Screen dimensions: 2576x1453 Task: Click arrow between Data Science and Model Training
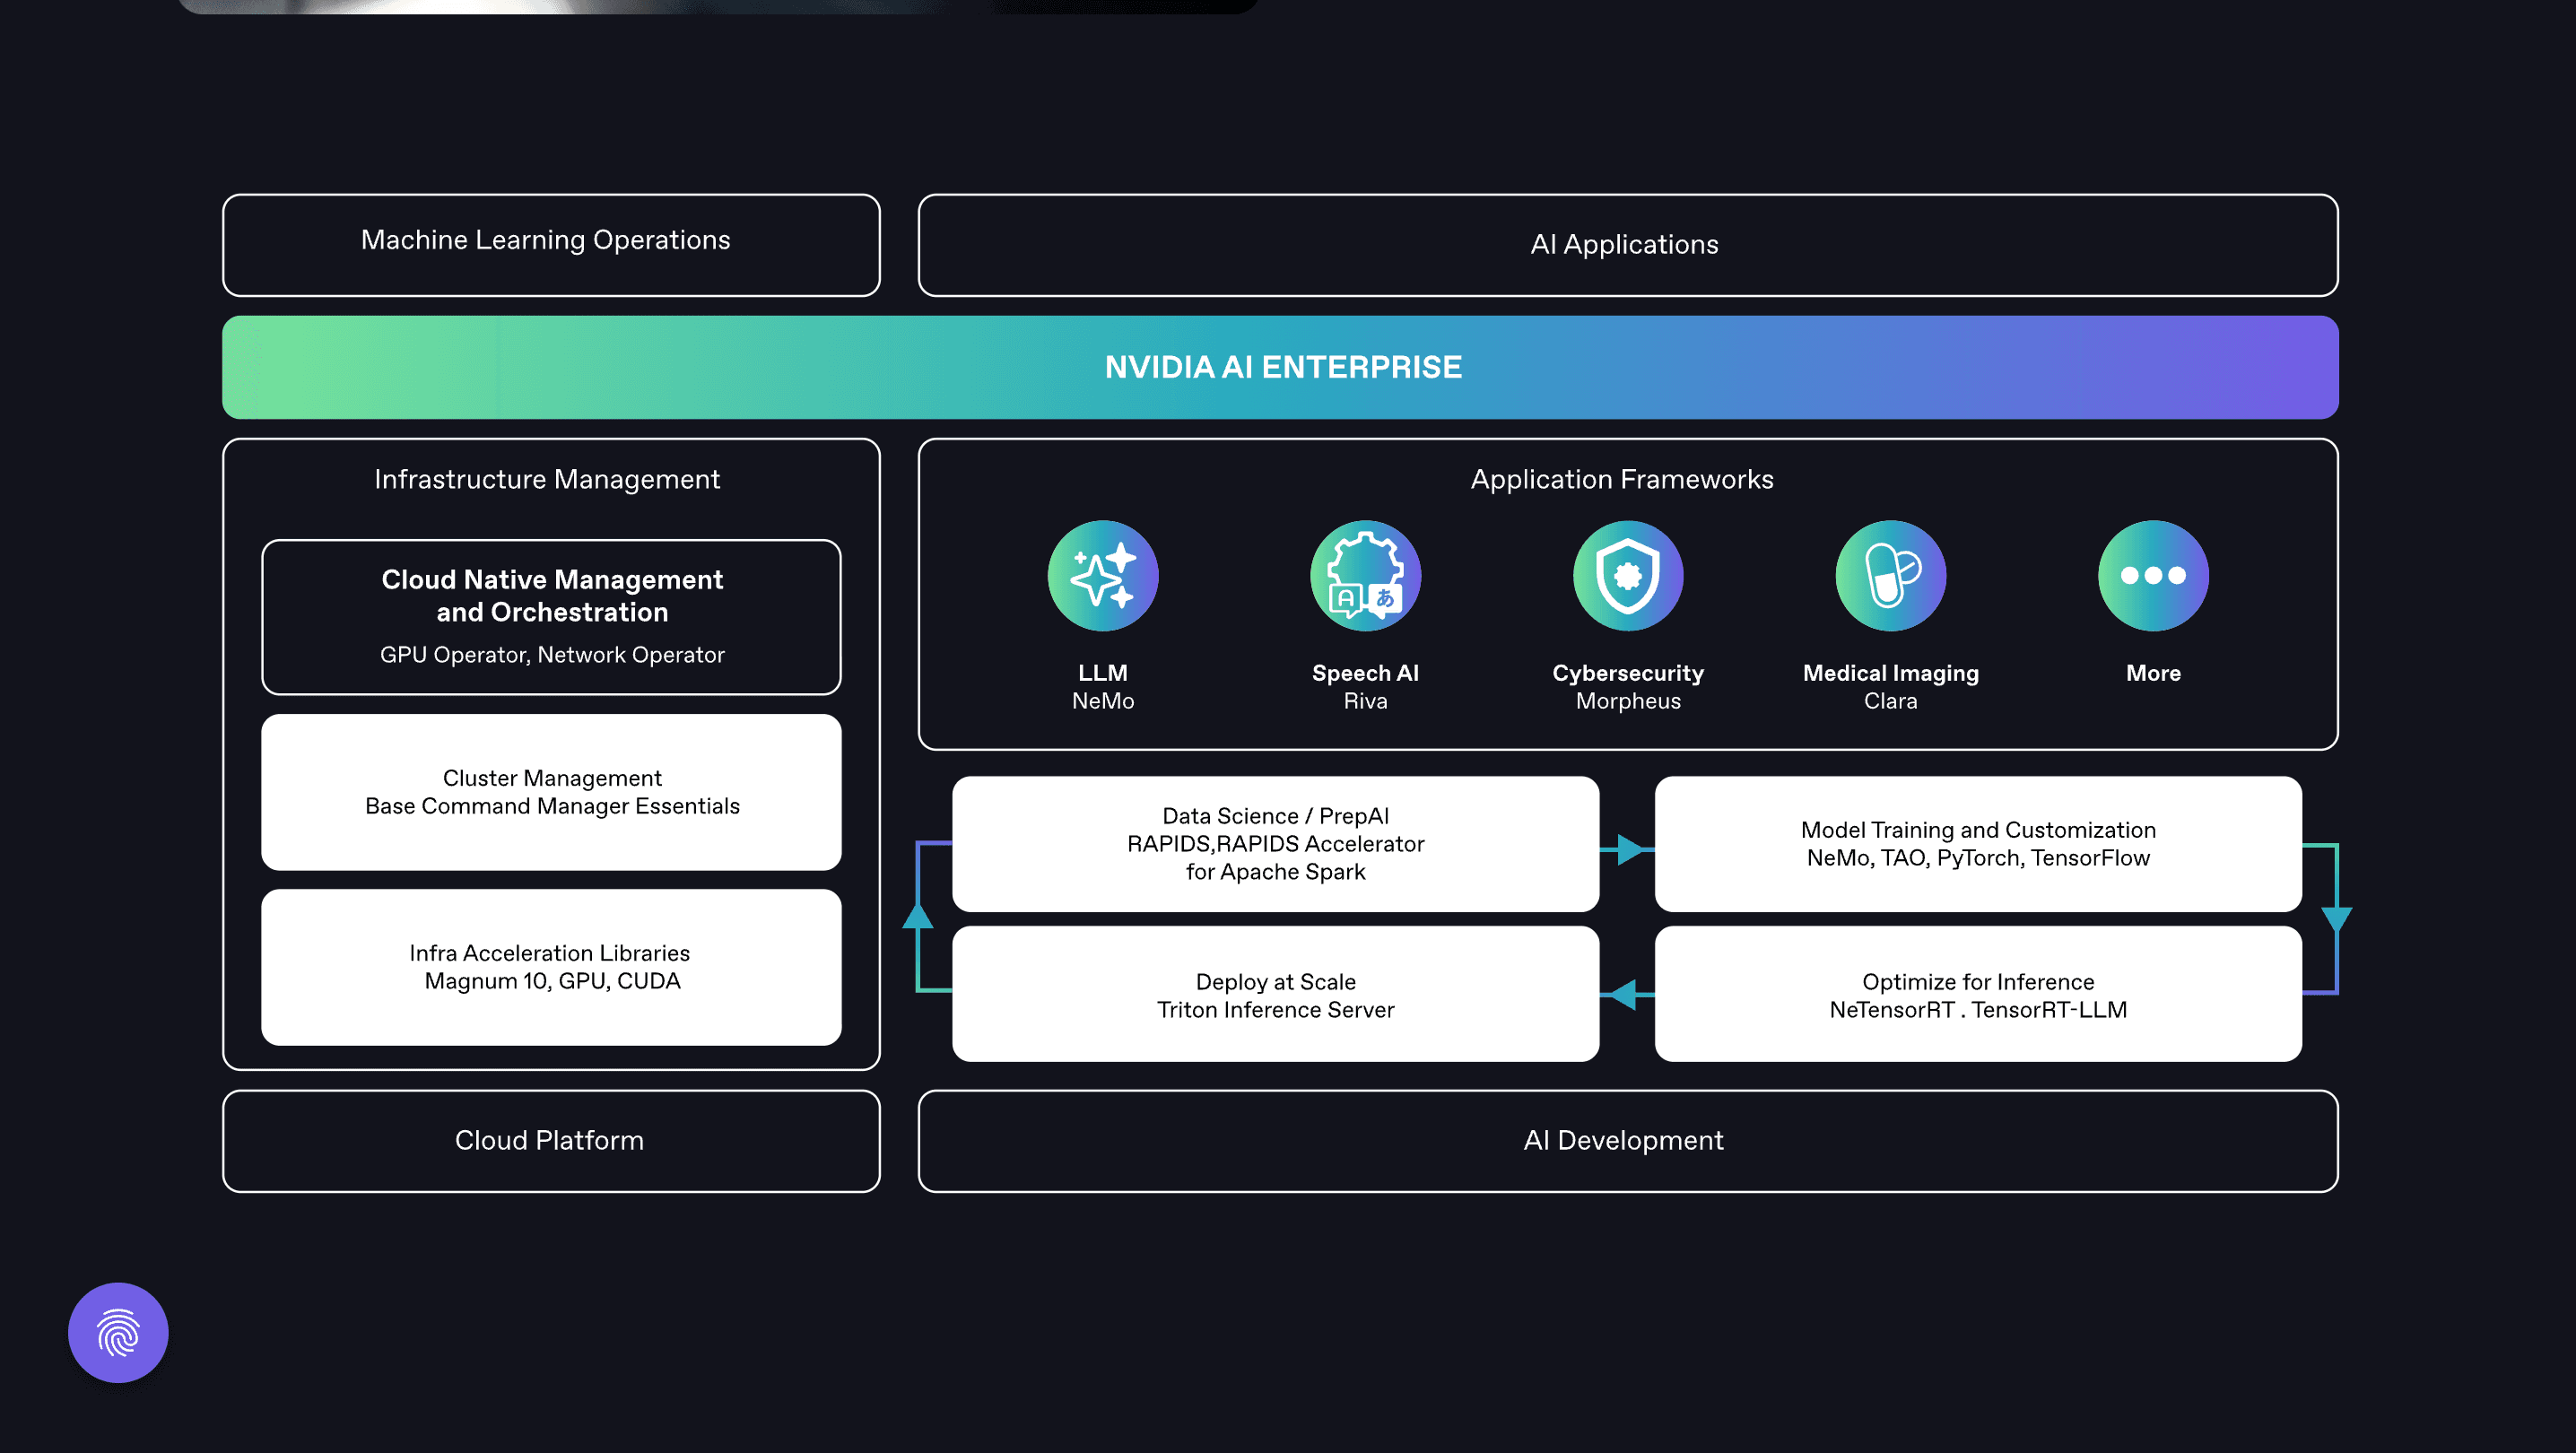[x=1627, y=849]
